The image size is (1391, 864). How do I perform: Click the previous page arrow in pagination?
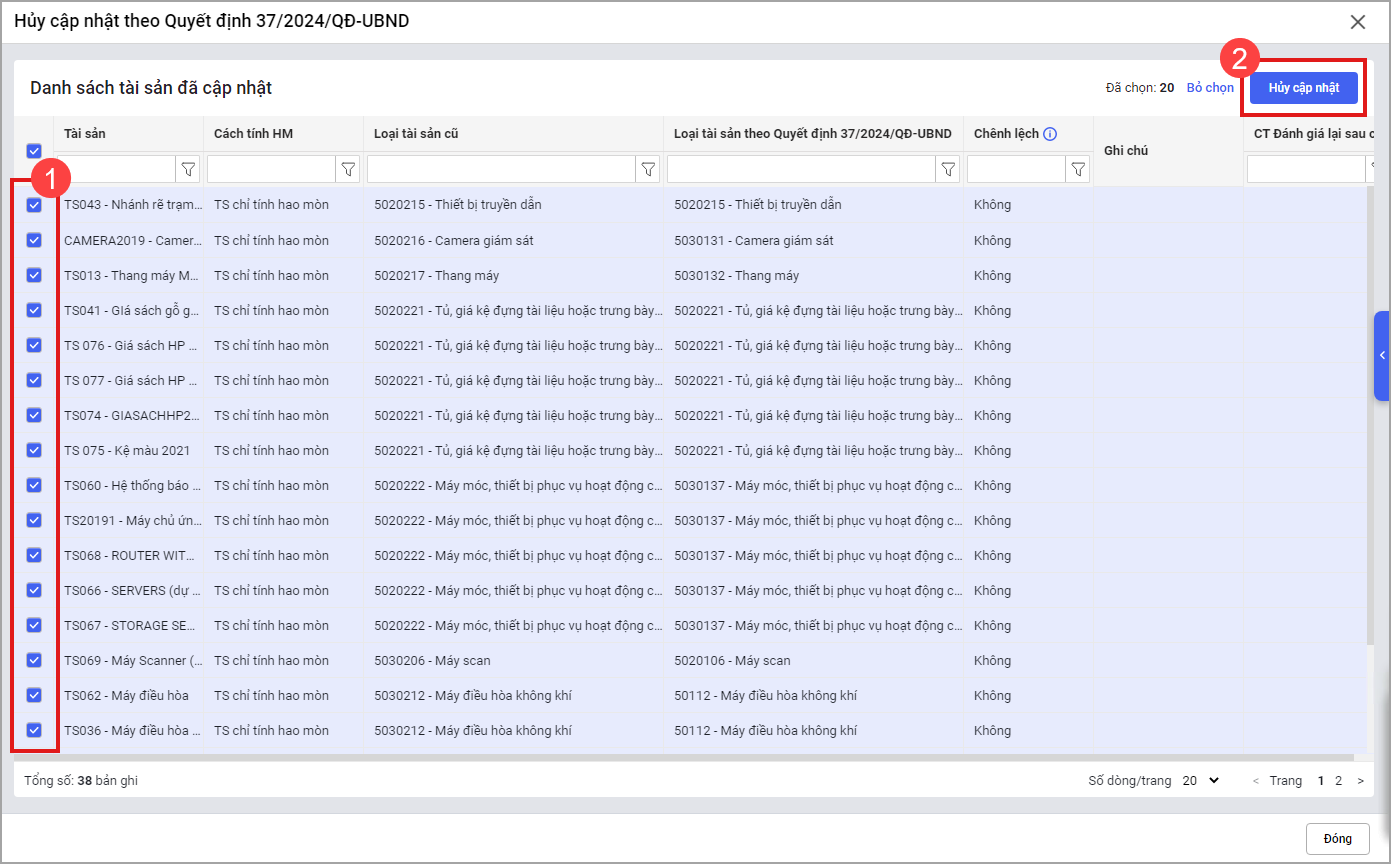point(1256,781)
